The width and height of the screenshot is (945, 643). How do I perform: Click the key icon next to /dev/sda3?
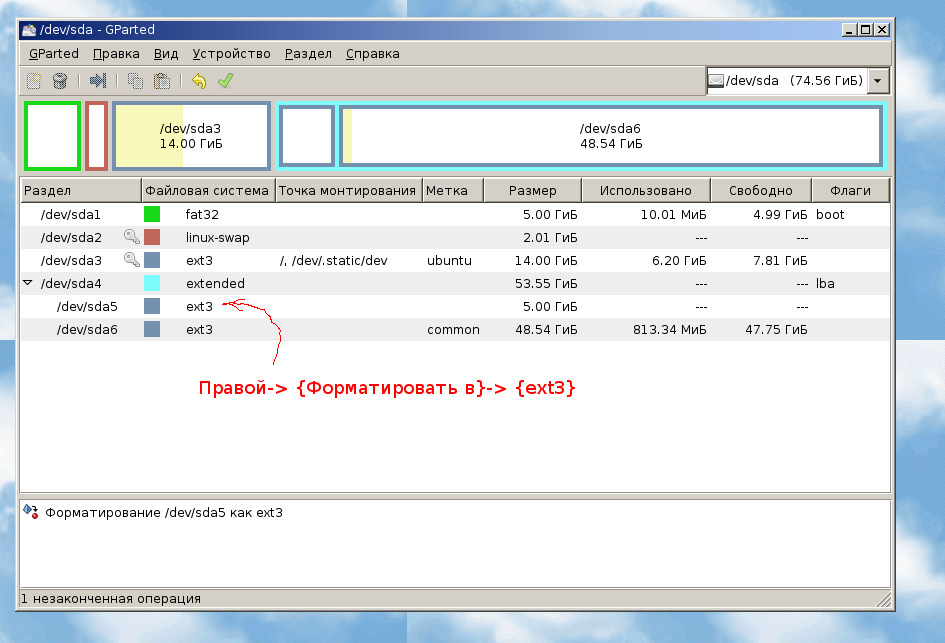pos(131,260)
